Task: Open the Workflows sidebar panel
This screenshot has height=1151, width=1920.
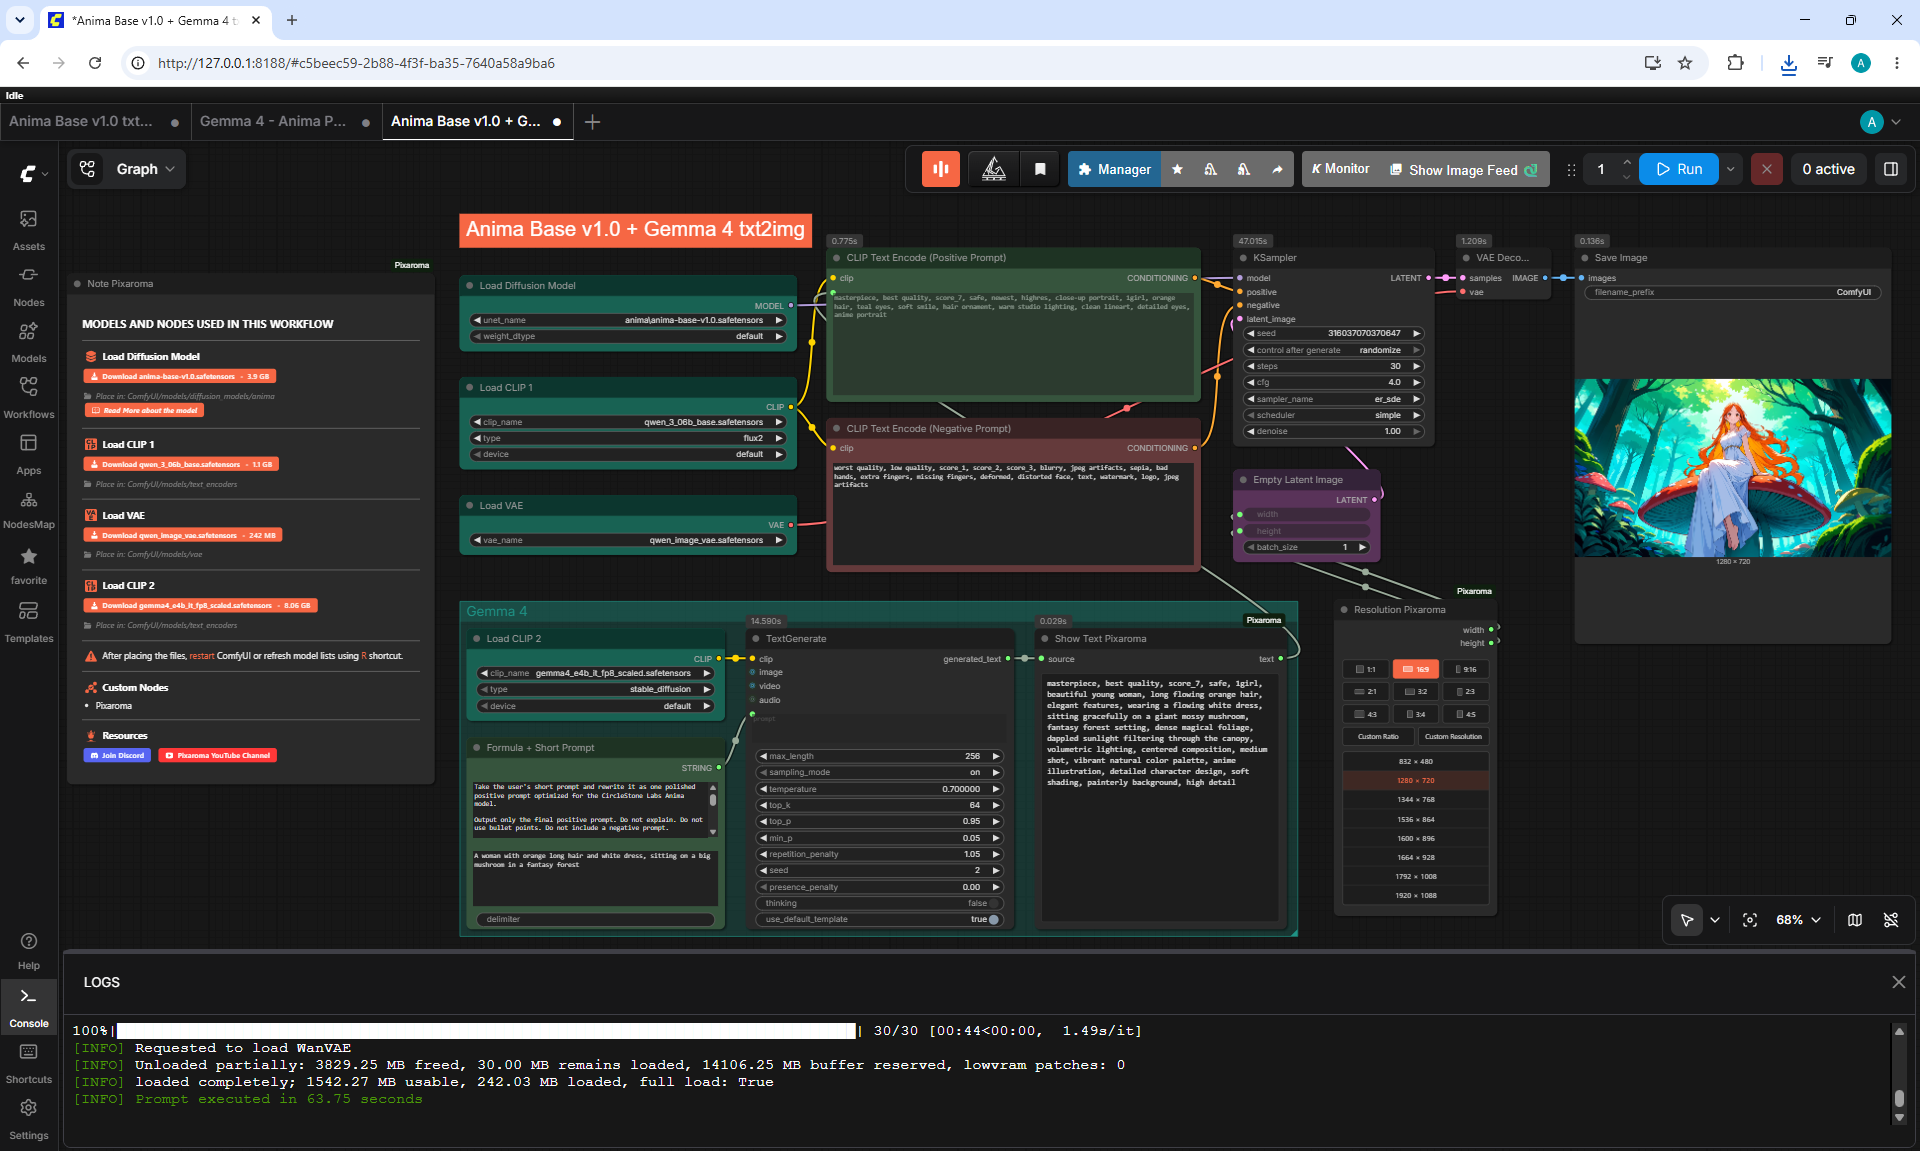Action: pyautogui.click(x=28, y=398)
